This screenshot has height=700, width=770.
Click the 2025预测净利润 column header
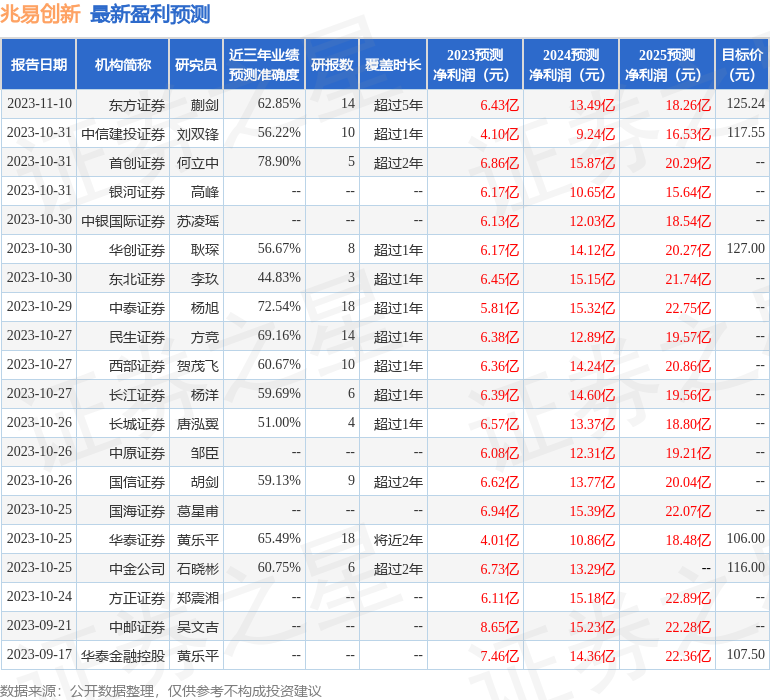click(x=667, y=64)
